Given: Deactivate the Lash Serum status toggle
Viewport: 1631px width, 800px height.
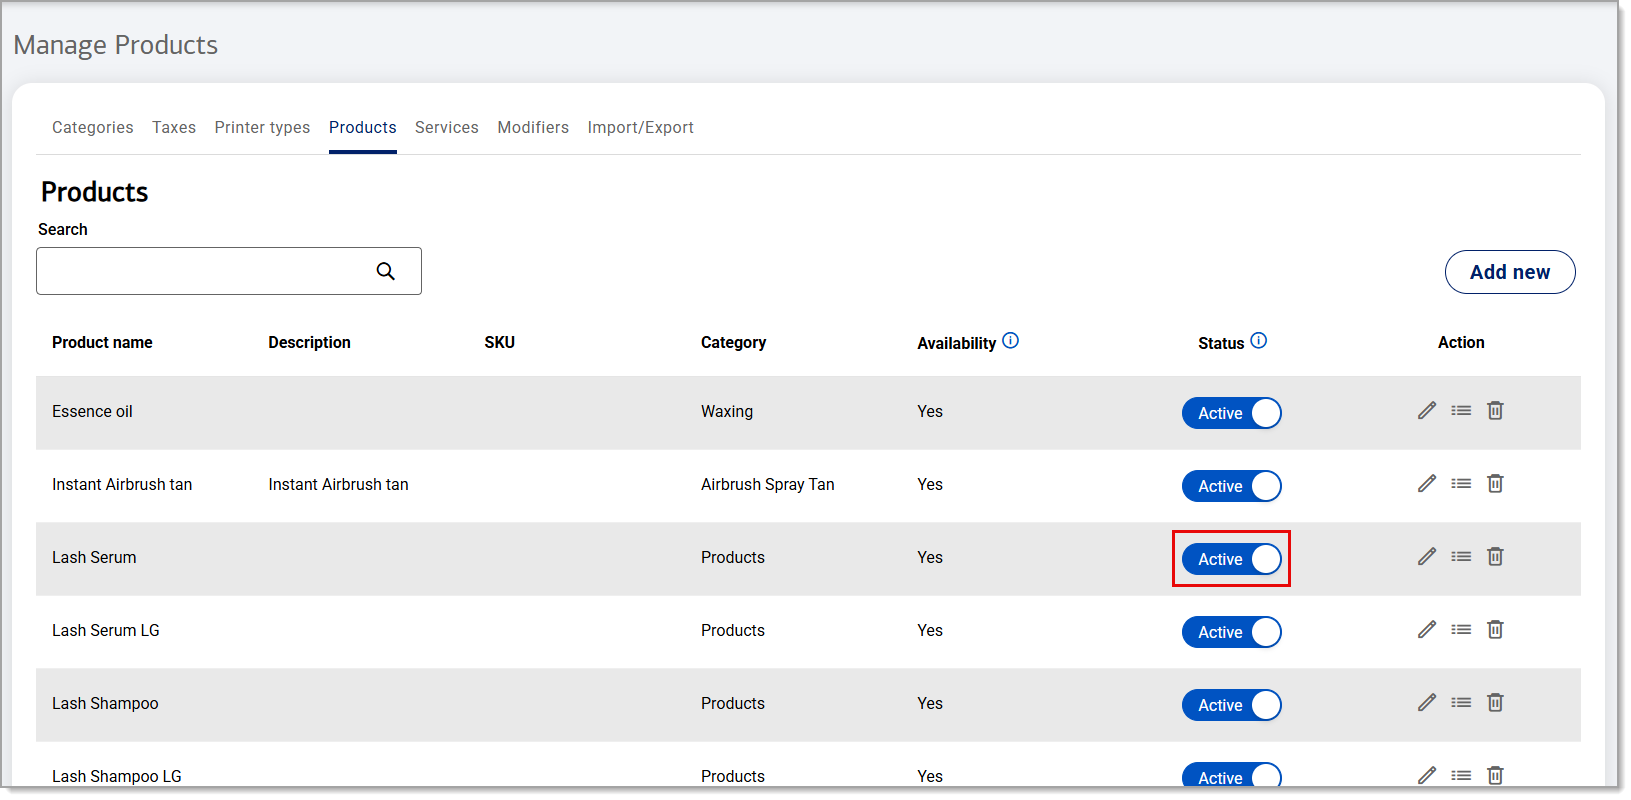Looking at the screenshot, I should tap(1232, 559).
